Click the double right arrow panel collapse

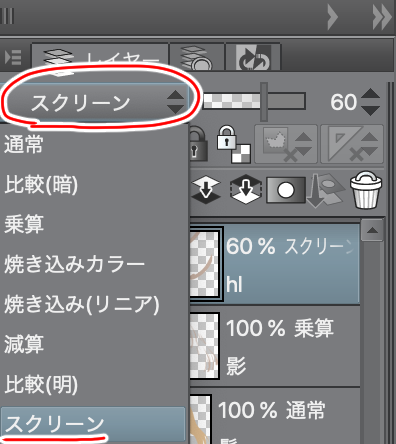[x=382, y=17]
